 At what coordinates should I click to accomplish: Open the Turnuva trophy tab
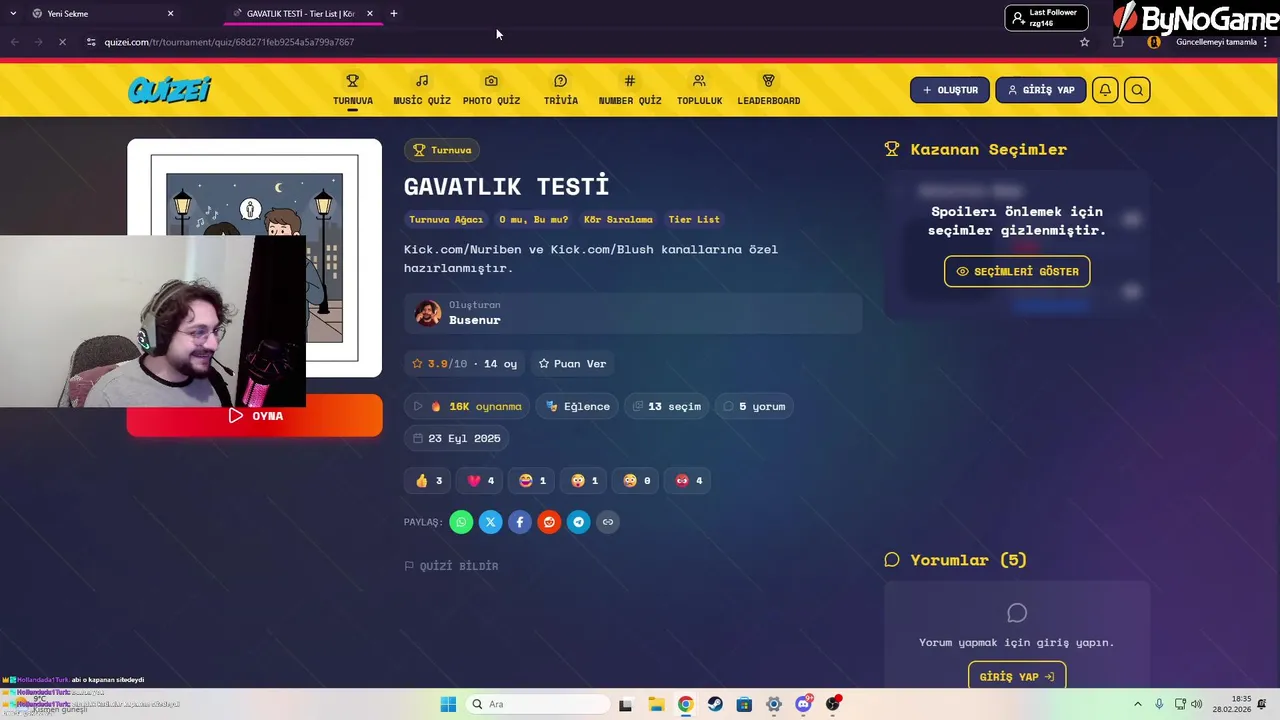pyautogui.click(x=353, y=90)
